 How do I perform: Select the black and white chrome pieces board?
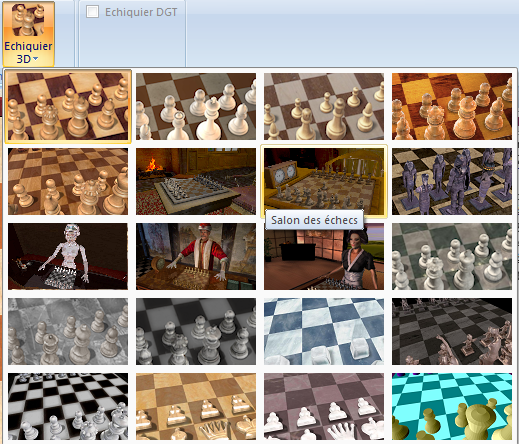(x=68, y=406)
